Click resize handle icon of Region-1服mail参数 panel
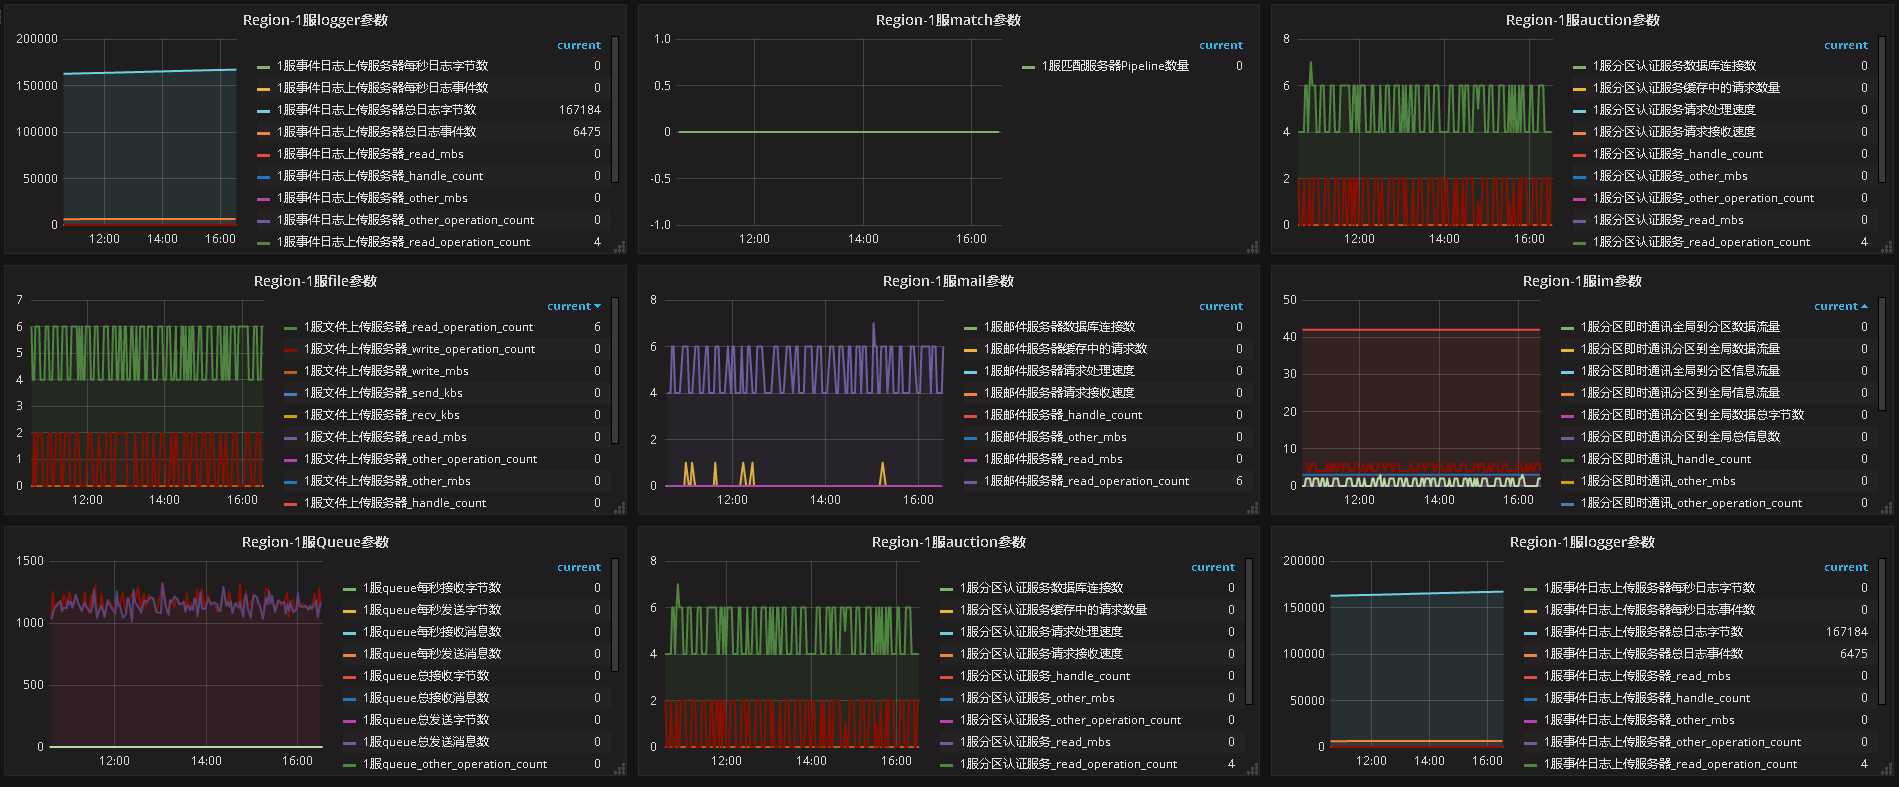Viewport: 1899px width, 787px height. click(1253, 508)
